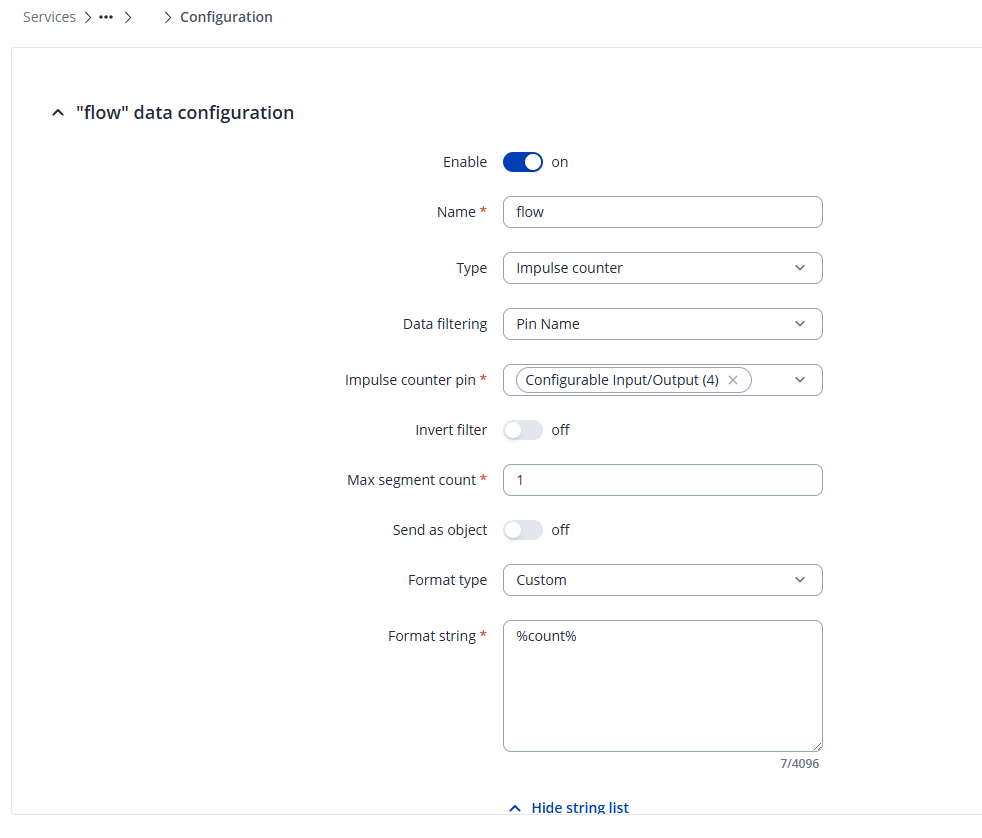
Task: Click the Max segment count field
Action: click(x=662, y=480)
